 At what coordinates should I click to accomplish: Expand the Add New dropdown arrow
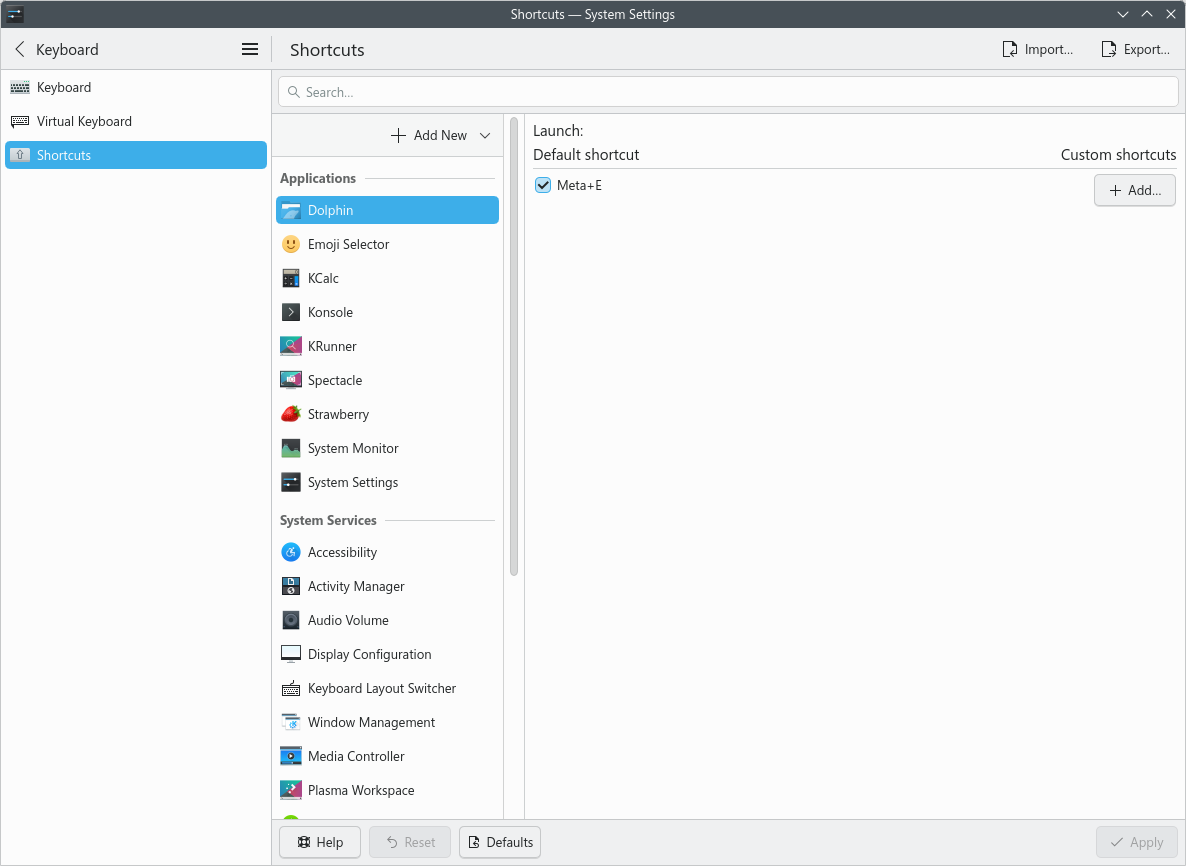click(x=485, y=135)
